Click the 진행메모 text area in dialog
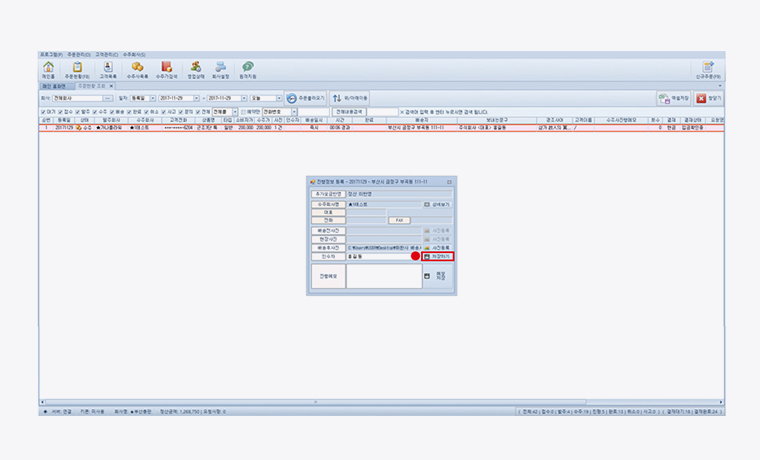760x460 pixels. point(383,276)
